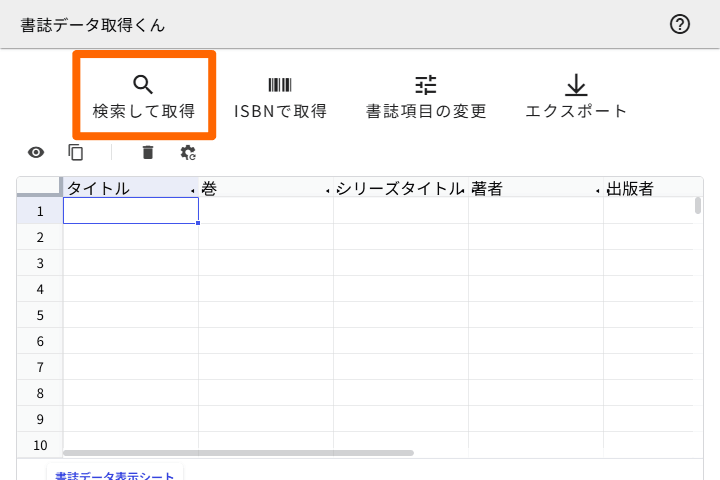Screen dimensions: 720x480
Task: Select the シリーズタイトル column header
Action: coord(400,188)
